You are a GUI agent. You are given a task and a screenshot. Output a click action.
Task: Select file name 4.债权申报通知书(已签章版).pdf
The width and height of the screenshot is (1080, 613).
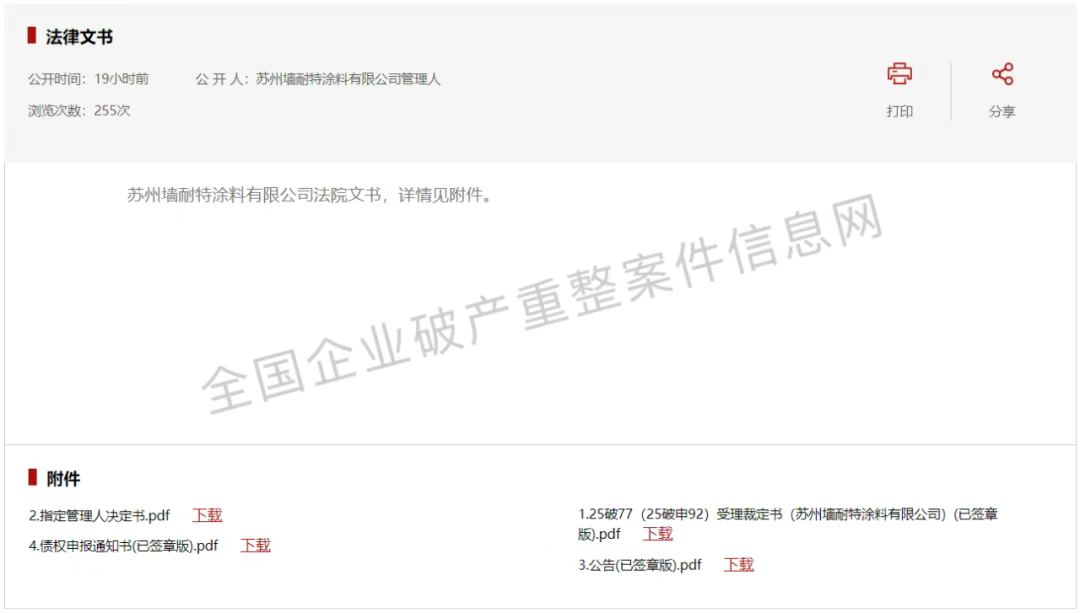click(x=123, y=546)
